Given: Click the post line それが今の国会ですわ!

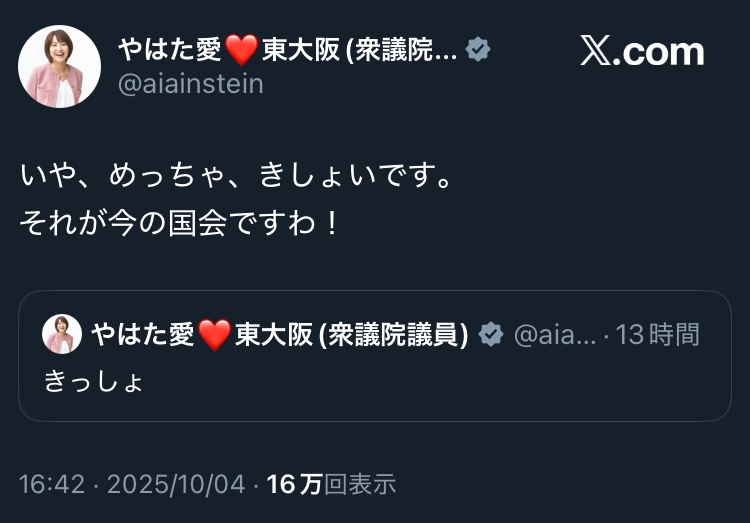Looking at the screenshot, I should tap(180, 221).
